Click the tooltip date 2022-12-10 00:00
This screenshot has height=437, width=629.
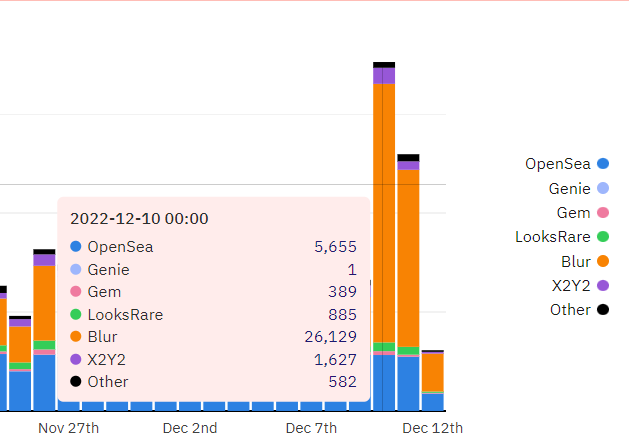point(139,219)
